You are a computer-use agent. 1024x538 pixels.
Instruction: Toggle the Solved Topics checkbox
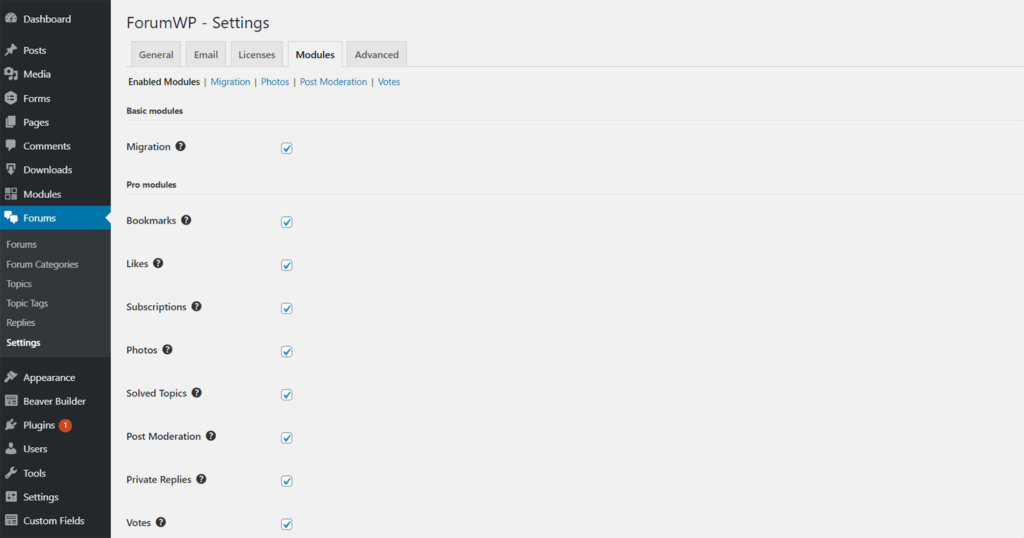click(287, 394)
